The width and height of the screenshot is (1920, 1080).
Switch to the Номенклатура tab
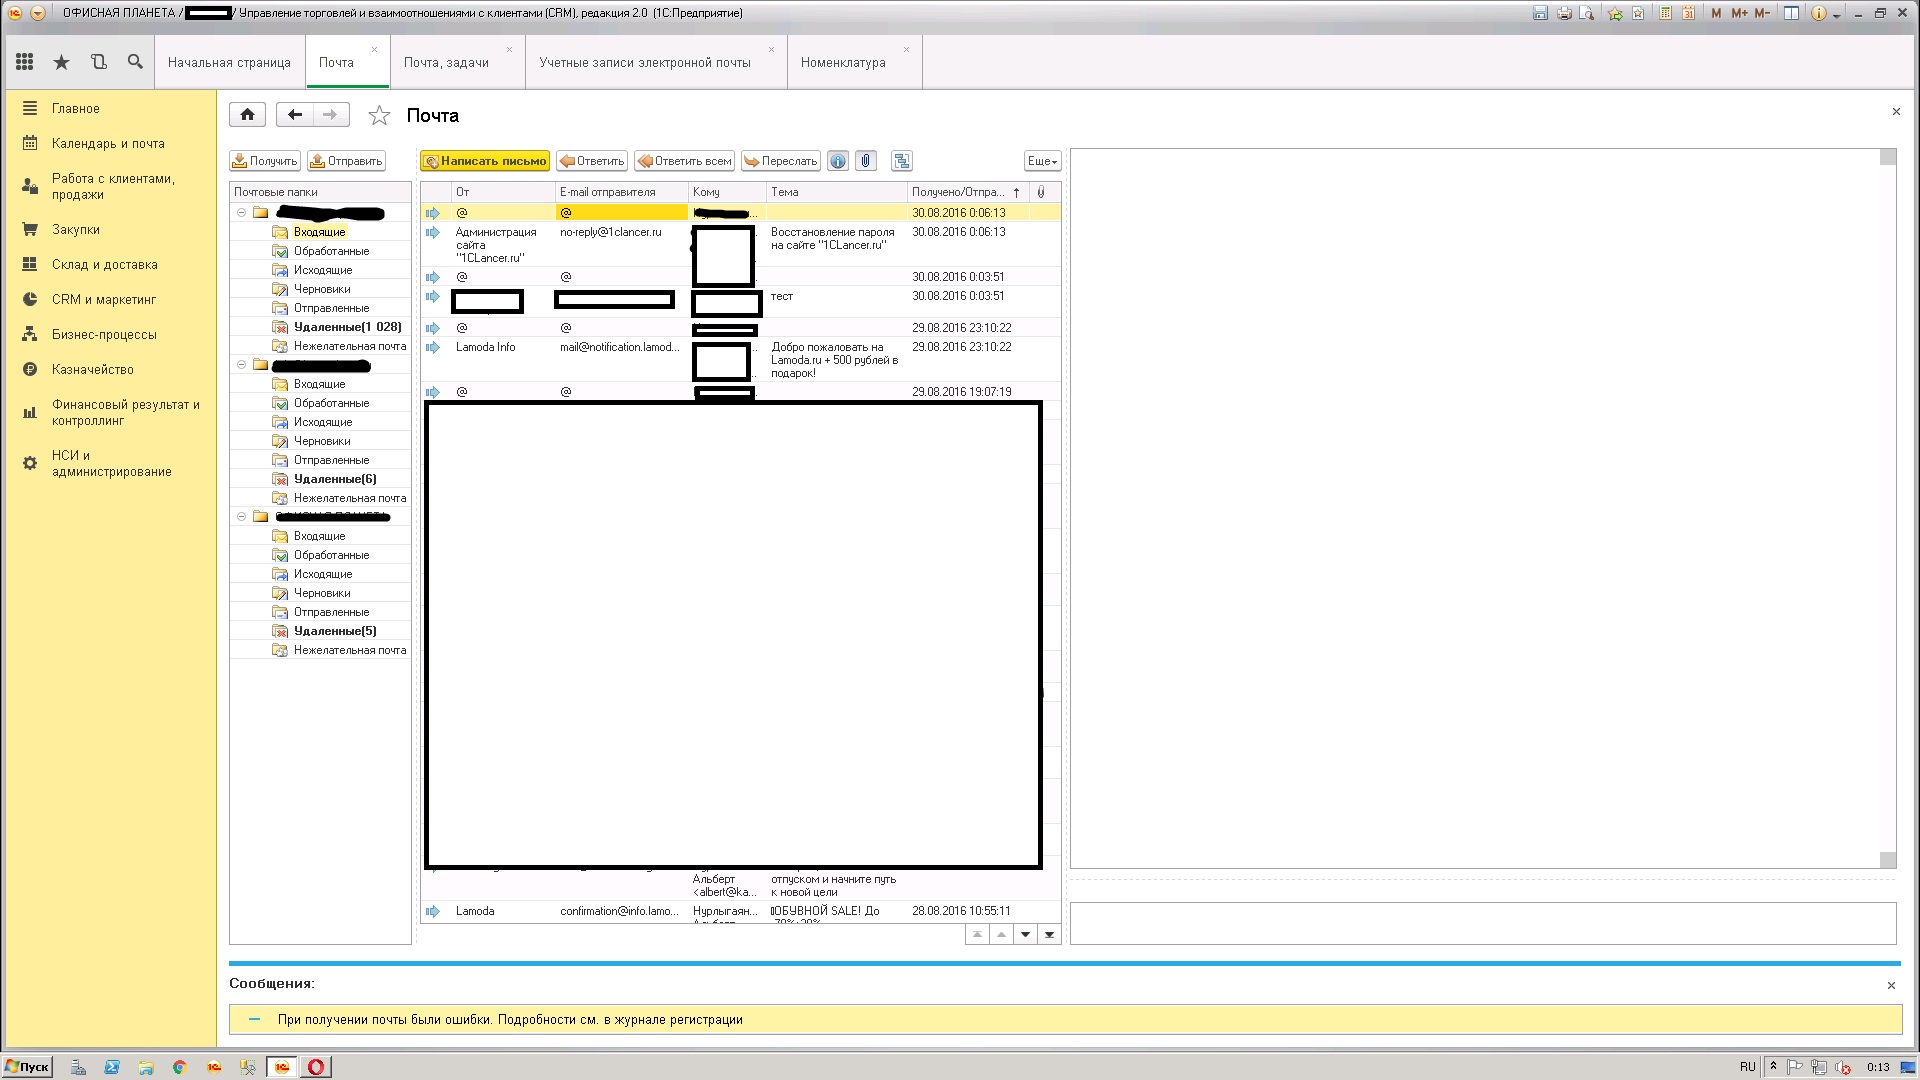[x=843, y=62]
